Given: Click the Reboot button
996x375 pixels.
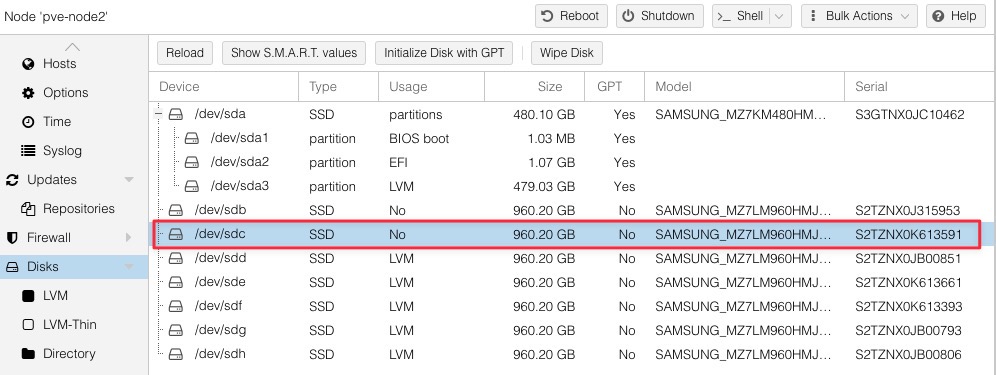Looking at the screenshot, I should click(571, 16).
